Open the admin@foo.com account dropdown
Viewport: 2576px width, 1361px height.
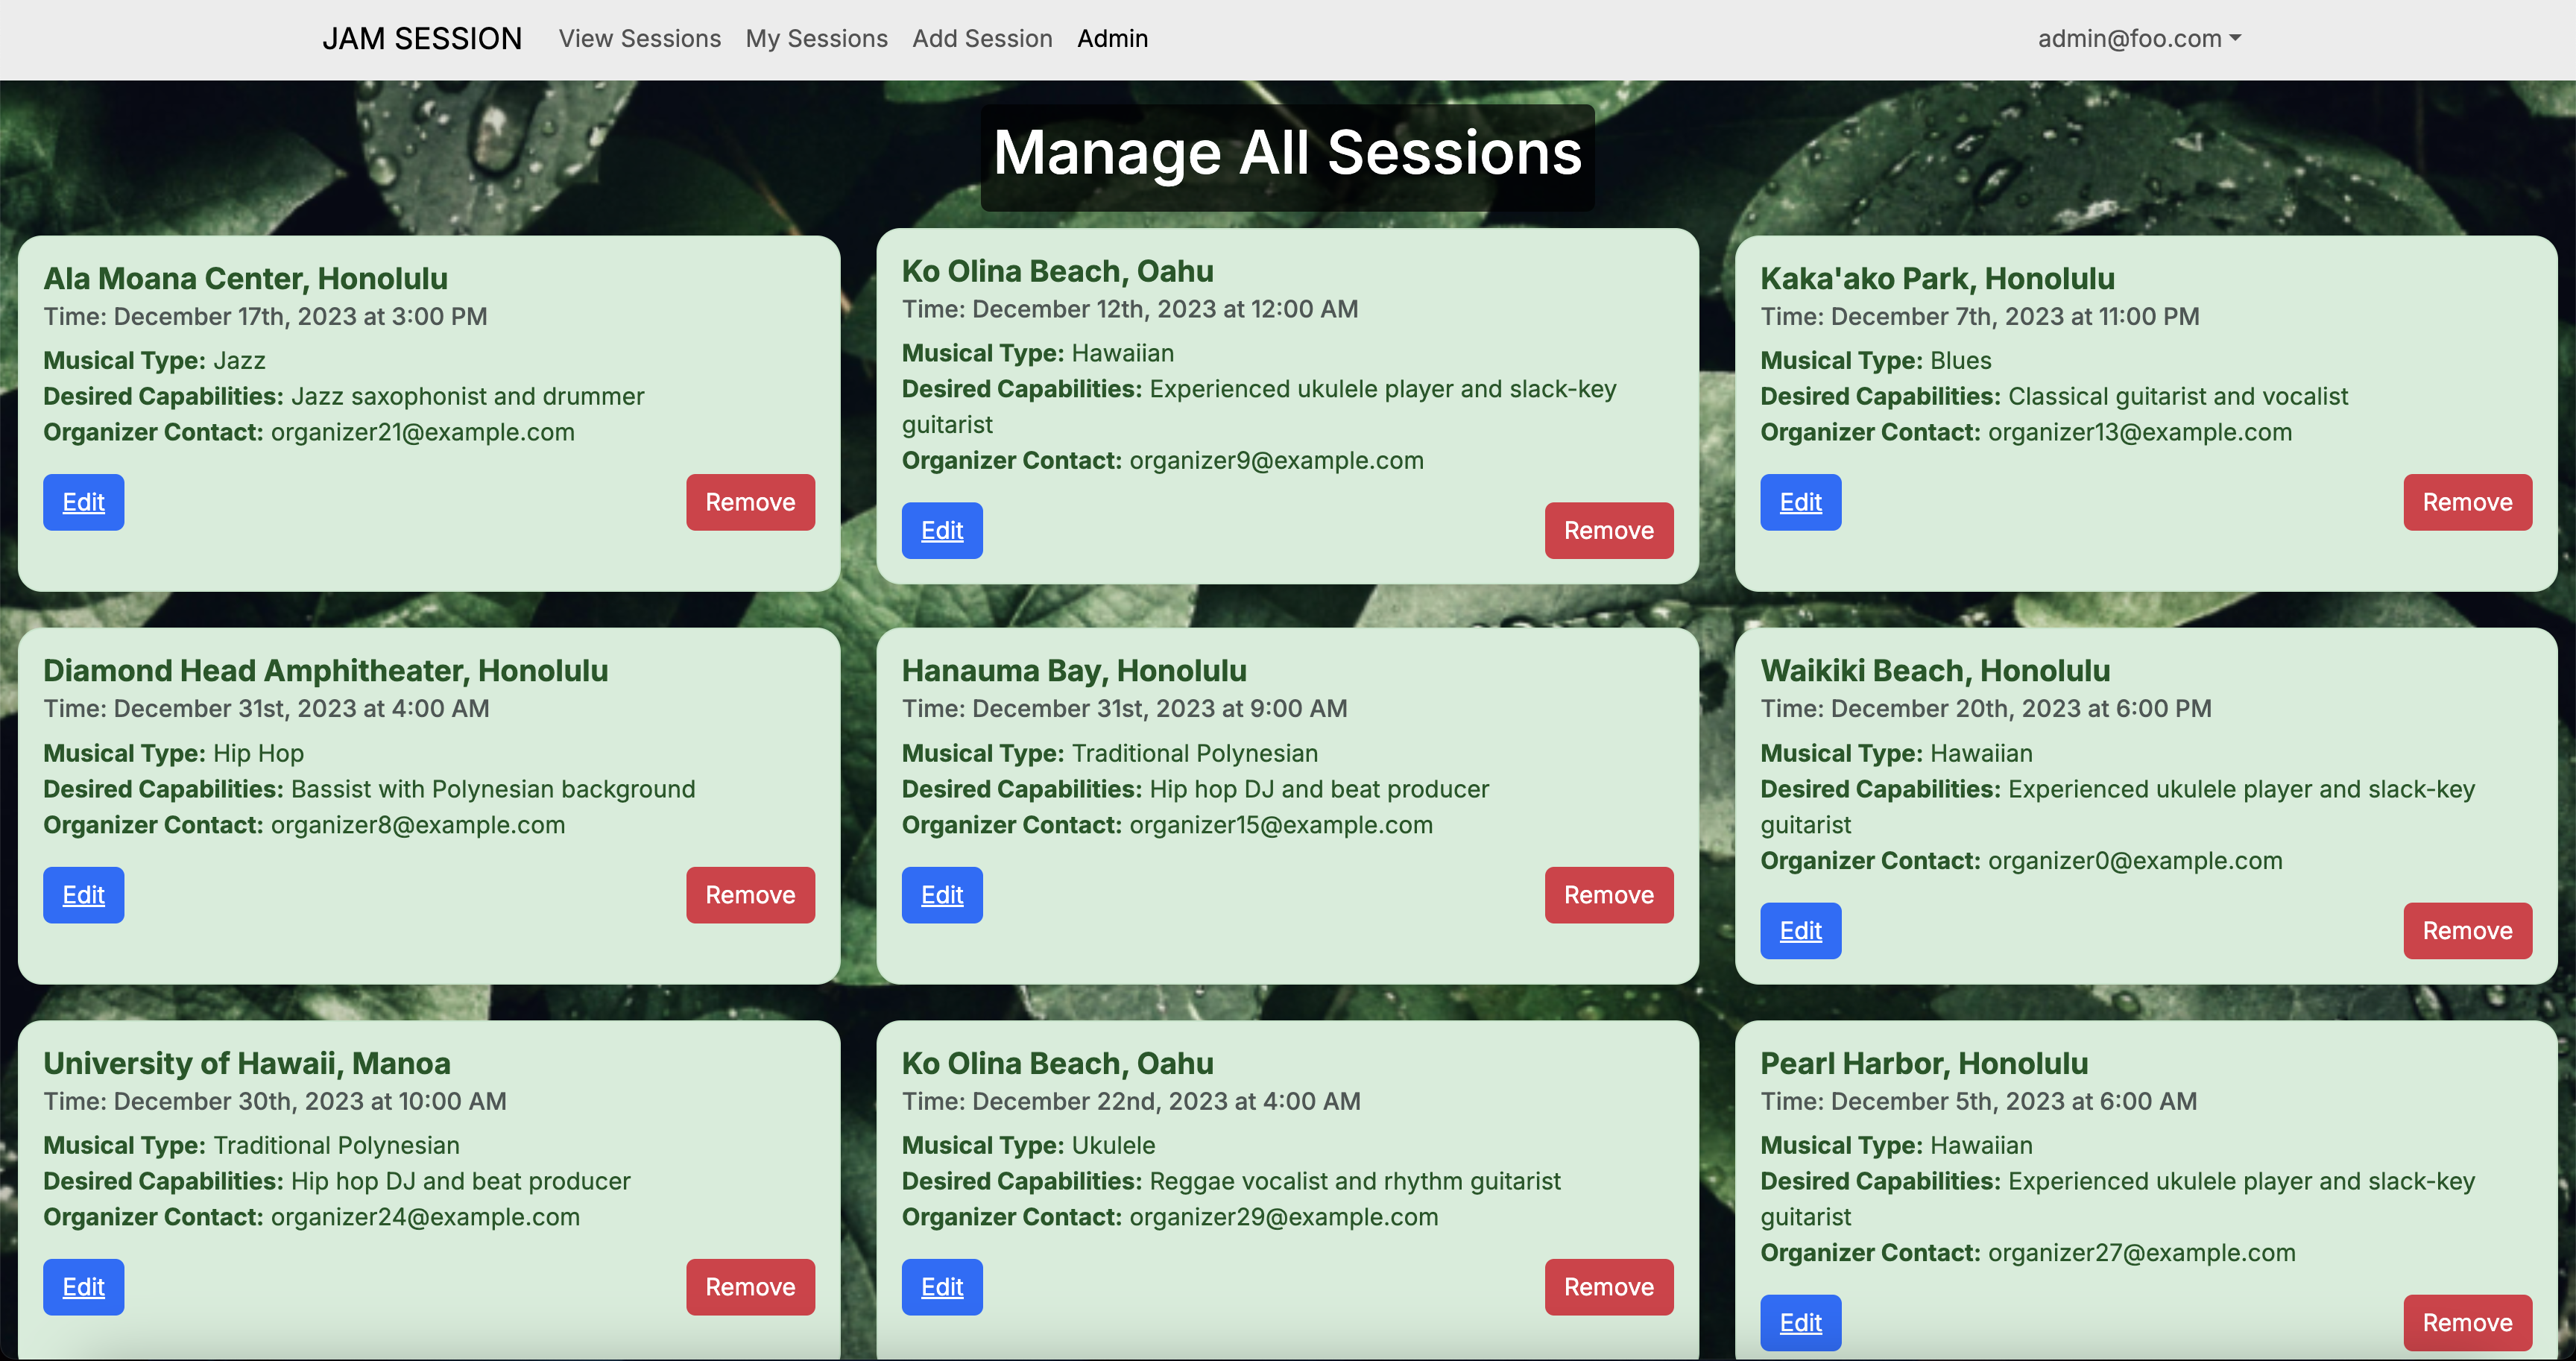coord(2138,39)
